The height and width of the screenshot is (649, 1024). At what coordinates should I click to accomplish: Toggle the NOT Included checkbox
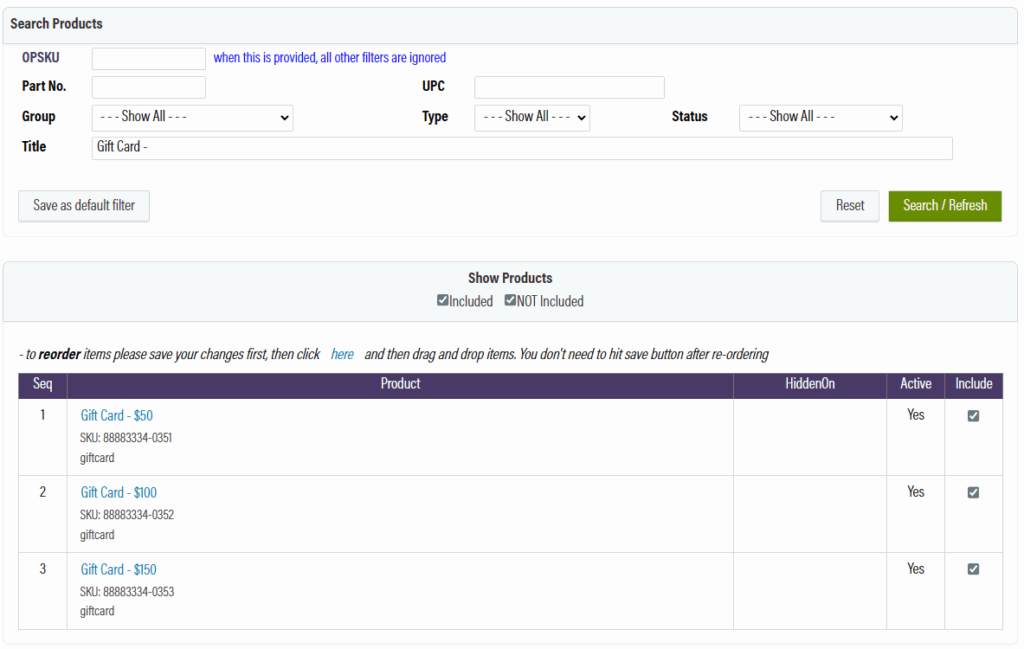510,301
